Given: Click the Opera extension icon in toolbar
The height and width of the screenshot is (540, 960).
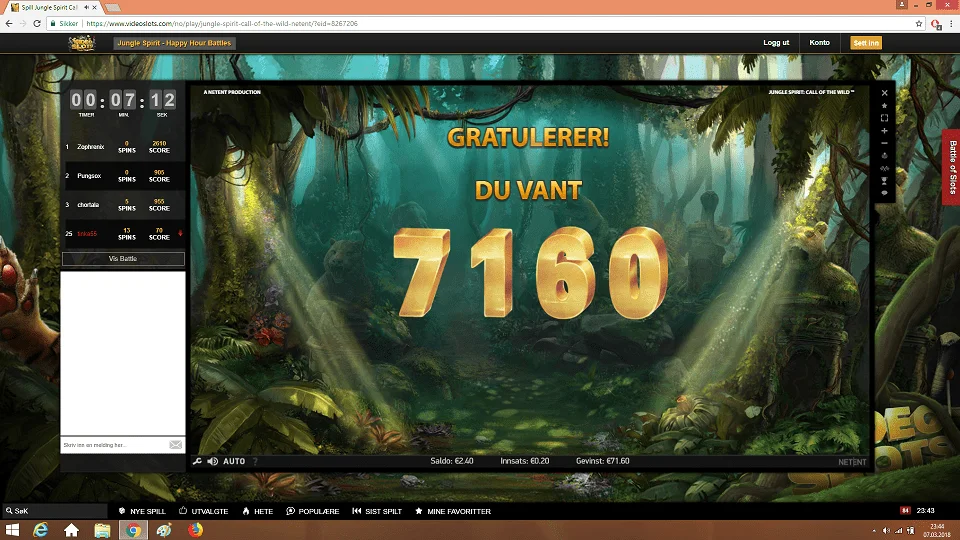Looking at the screenshot, I should [936, 24].
